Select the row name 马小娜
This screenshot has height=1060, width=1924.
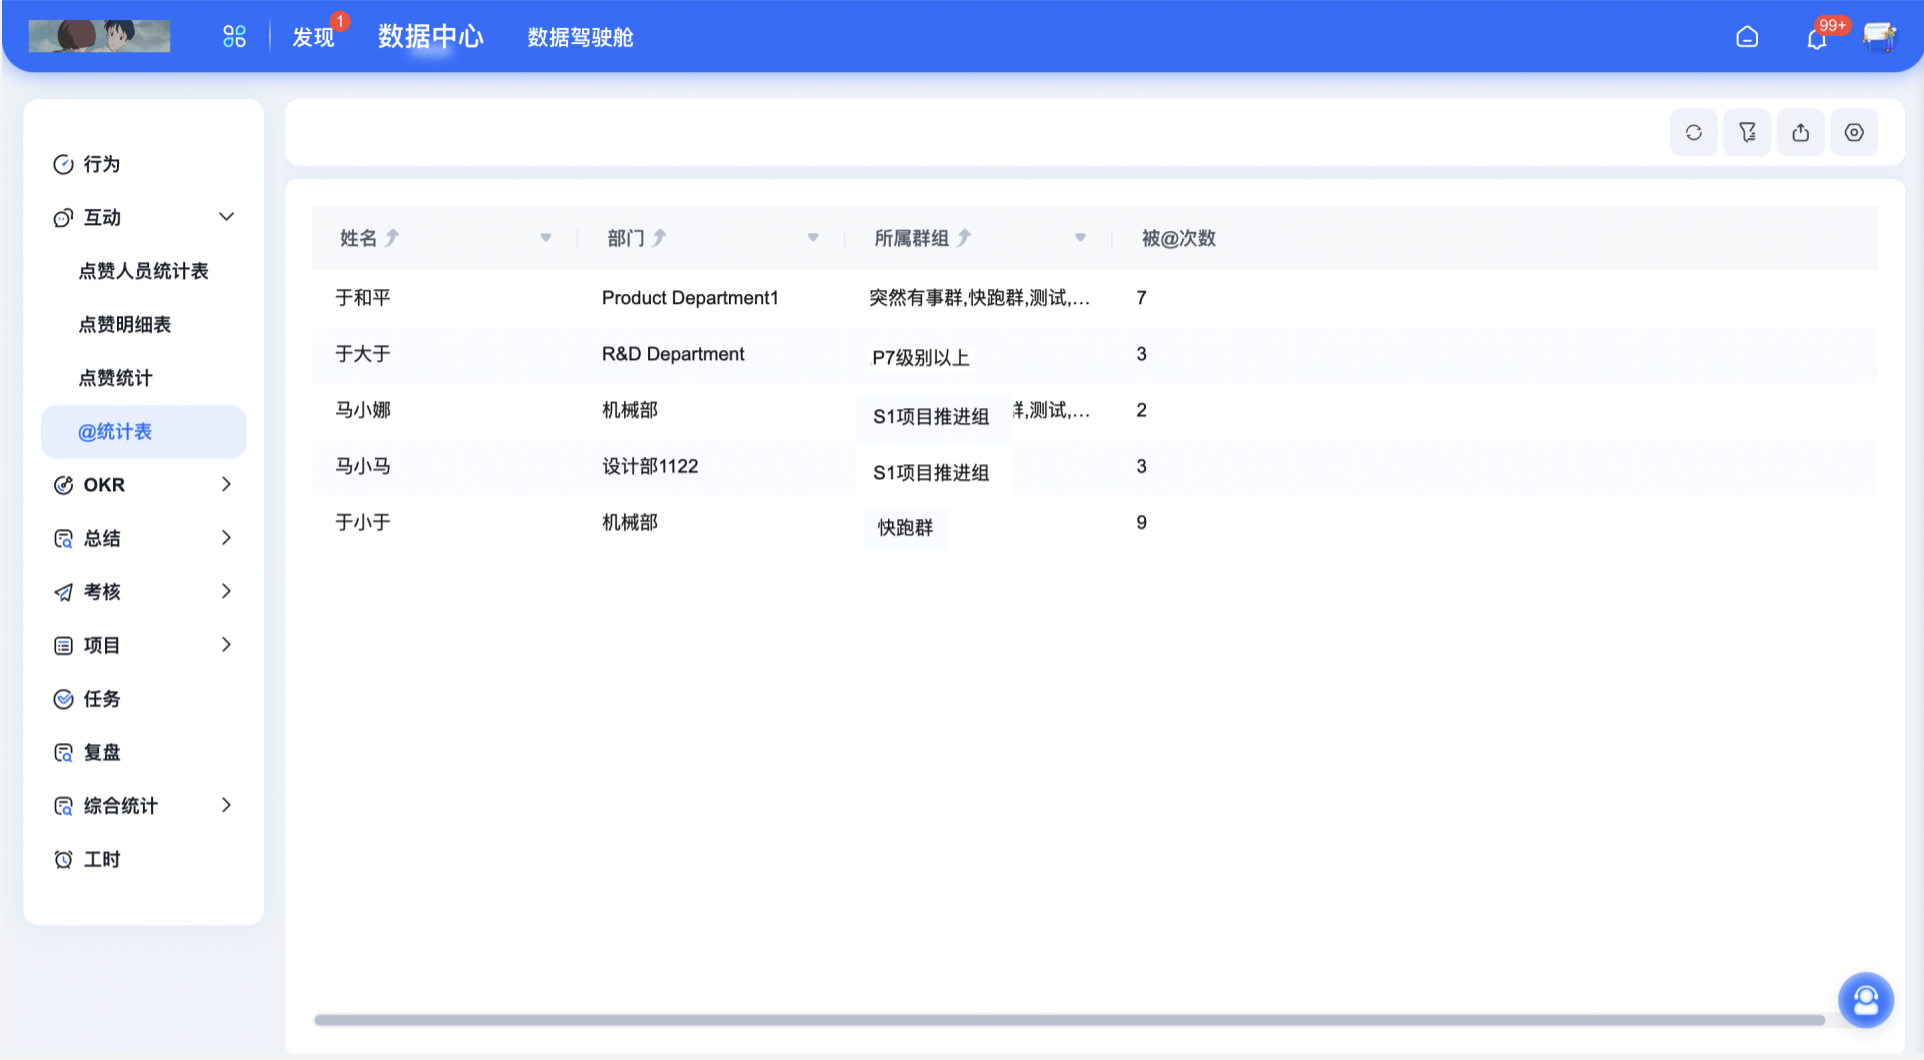[363, 410]
